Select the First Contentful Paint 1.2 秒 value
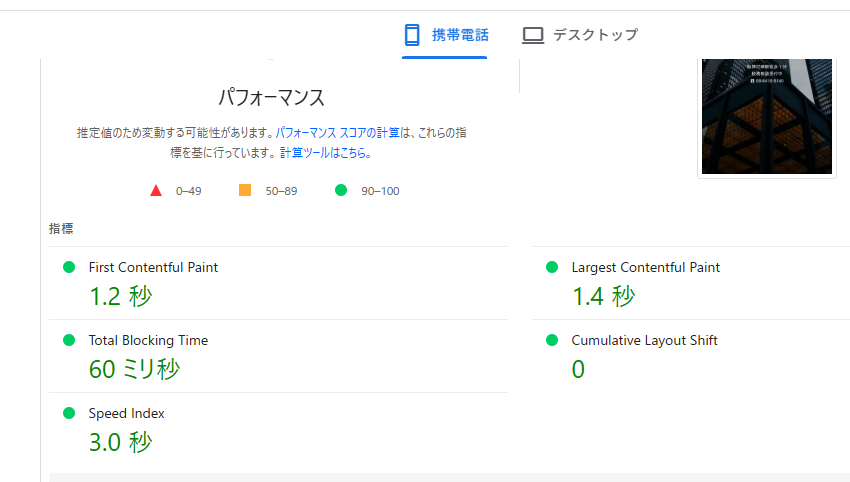The image size is (850, 482). point(120,296)
